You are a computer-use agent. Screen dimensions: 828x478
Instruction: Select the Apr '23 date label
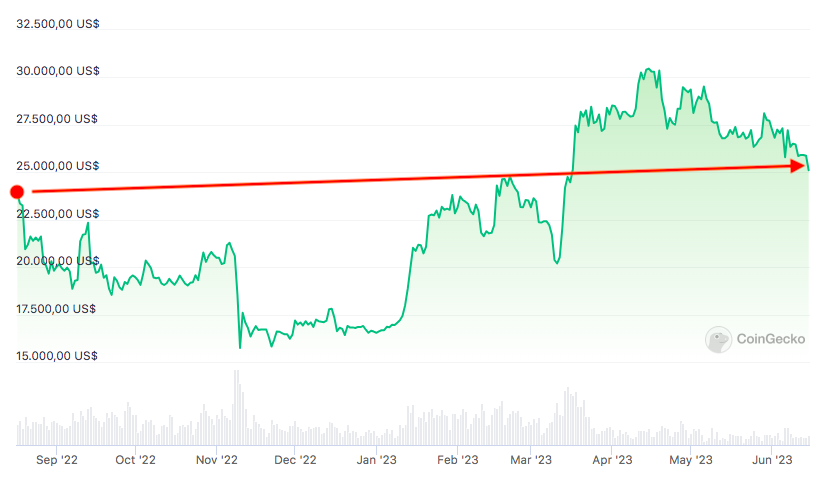(611, 460)
